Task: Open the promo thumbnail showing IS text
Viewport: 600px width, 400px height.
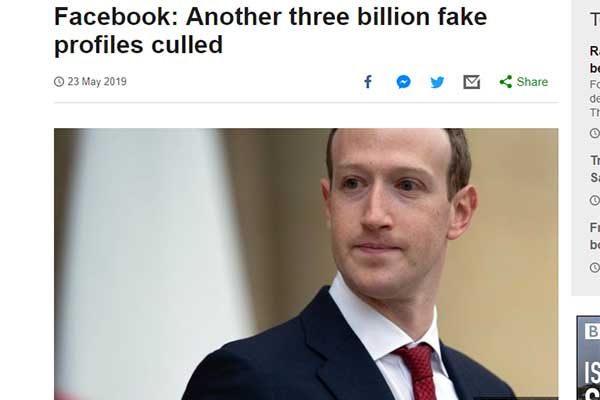Action: pyautogui.click(x=589, y=358)
